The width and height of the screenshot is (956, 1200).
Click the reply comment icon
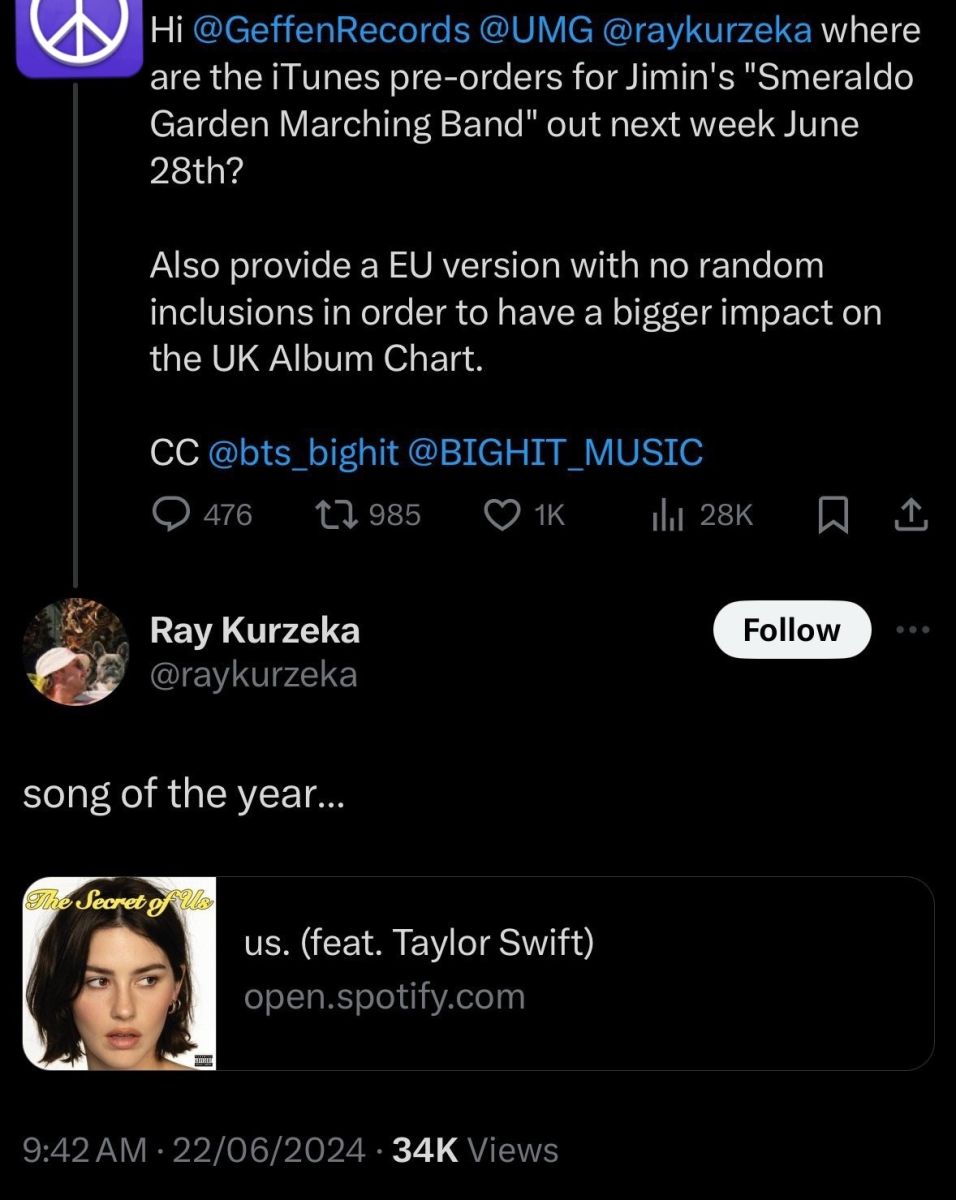coord(172,514)
